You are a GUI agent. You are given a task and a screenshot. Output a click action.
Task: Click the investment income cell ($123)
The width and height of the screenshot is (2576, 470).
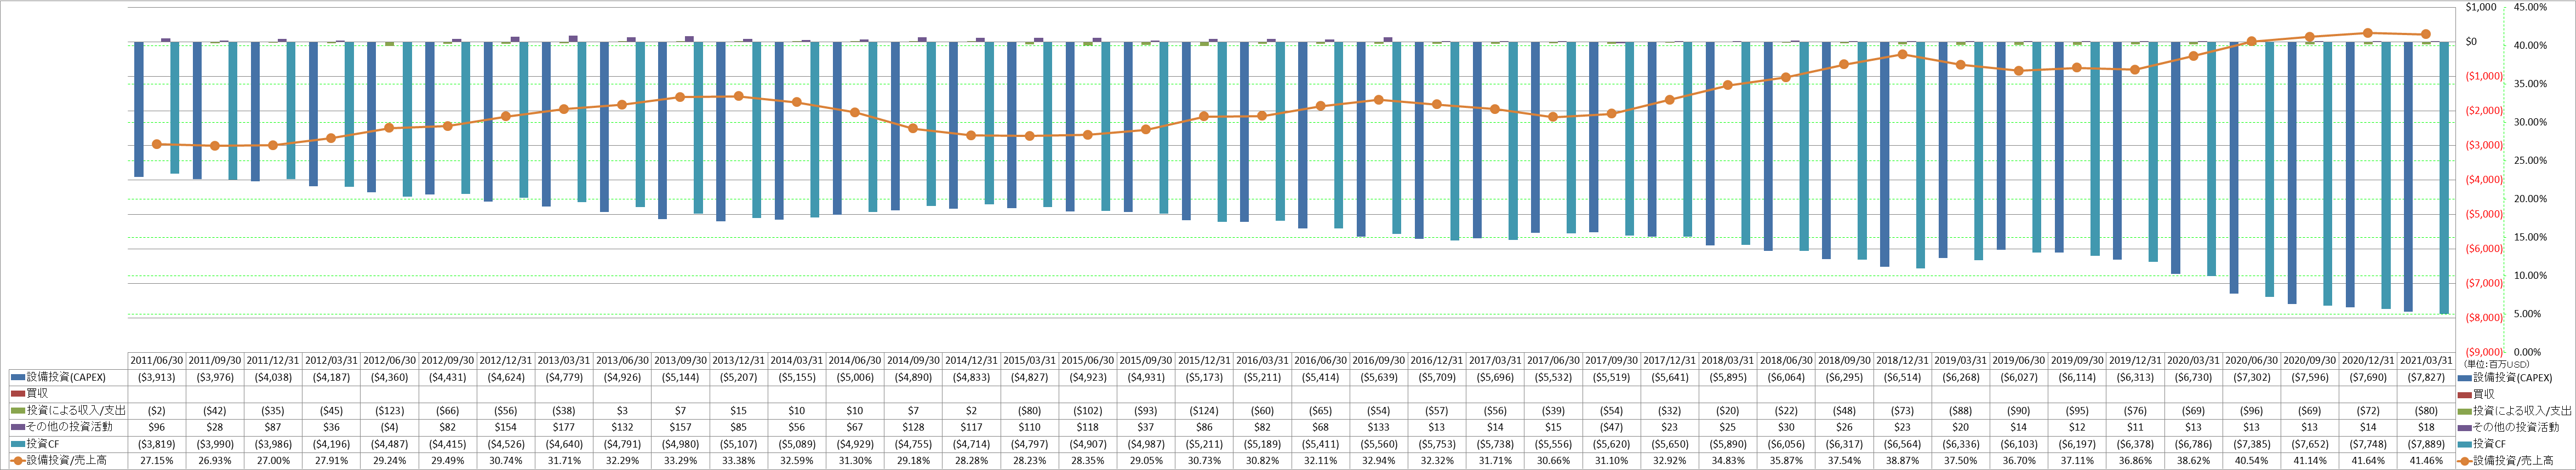(x=389, y=411)
